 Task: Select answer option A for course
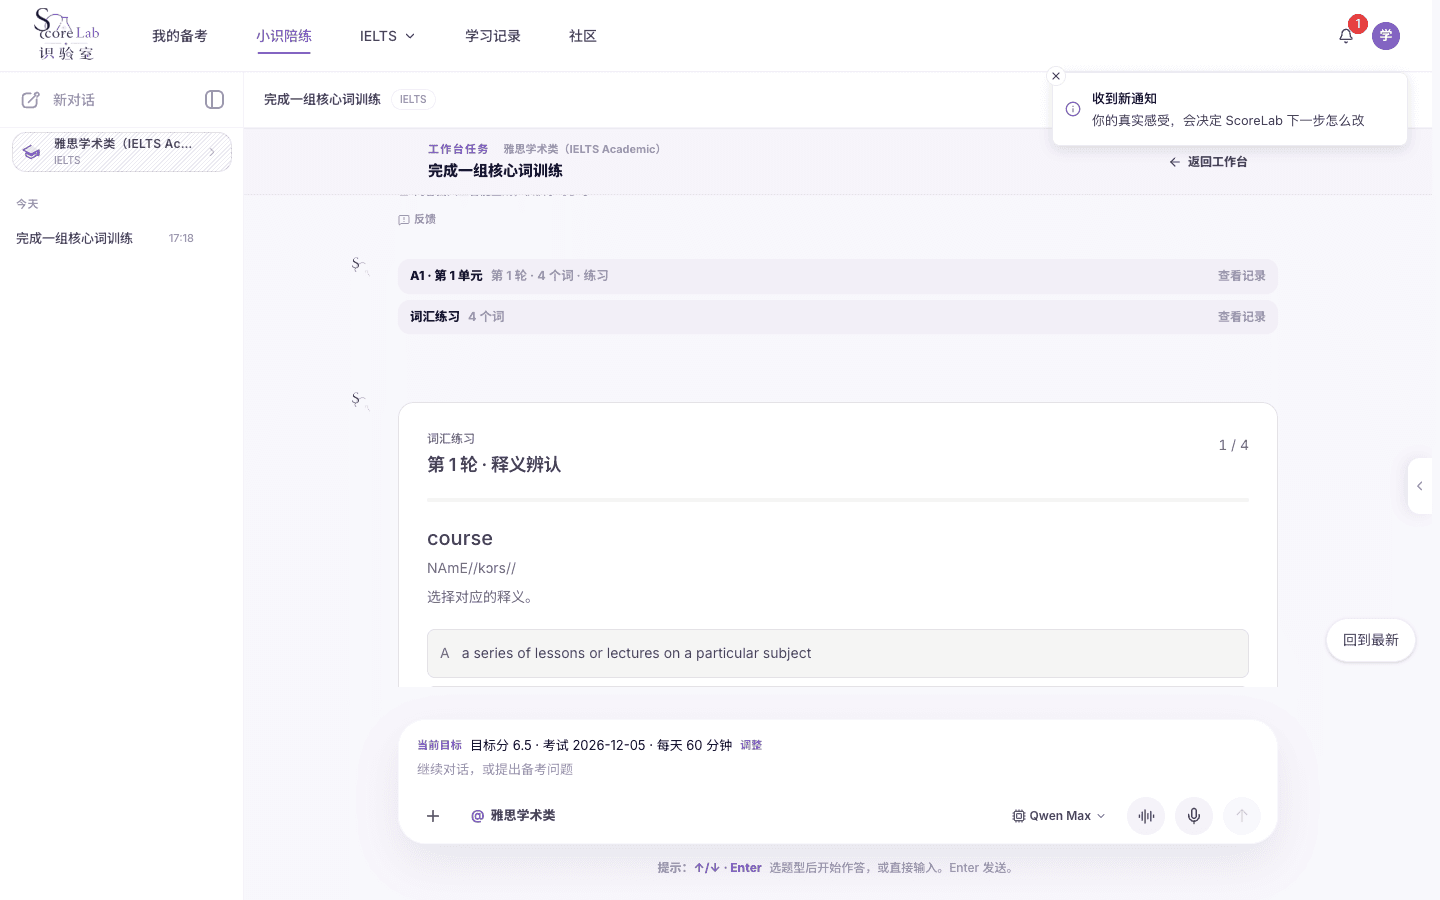coord(838,653)
